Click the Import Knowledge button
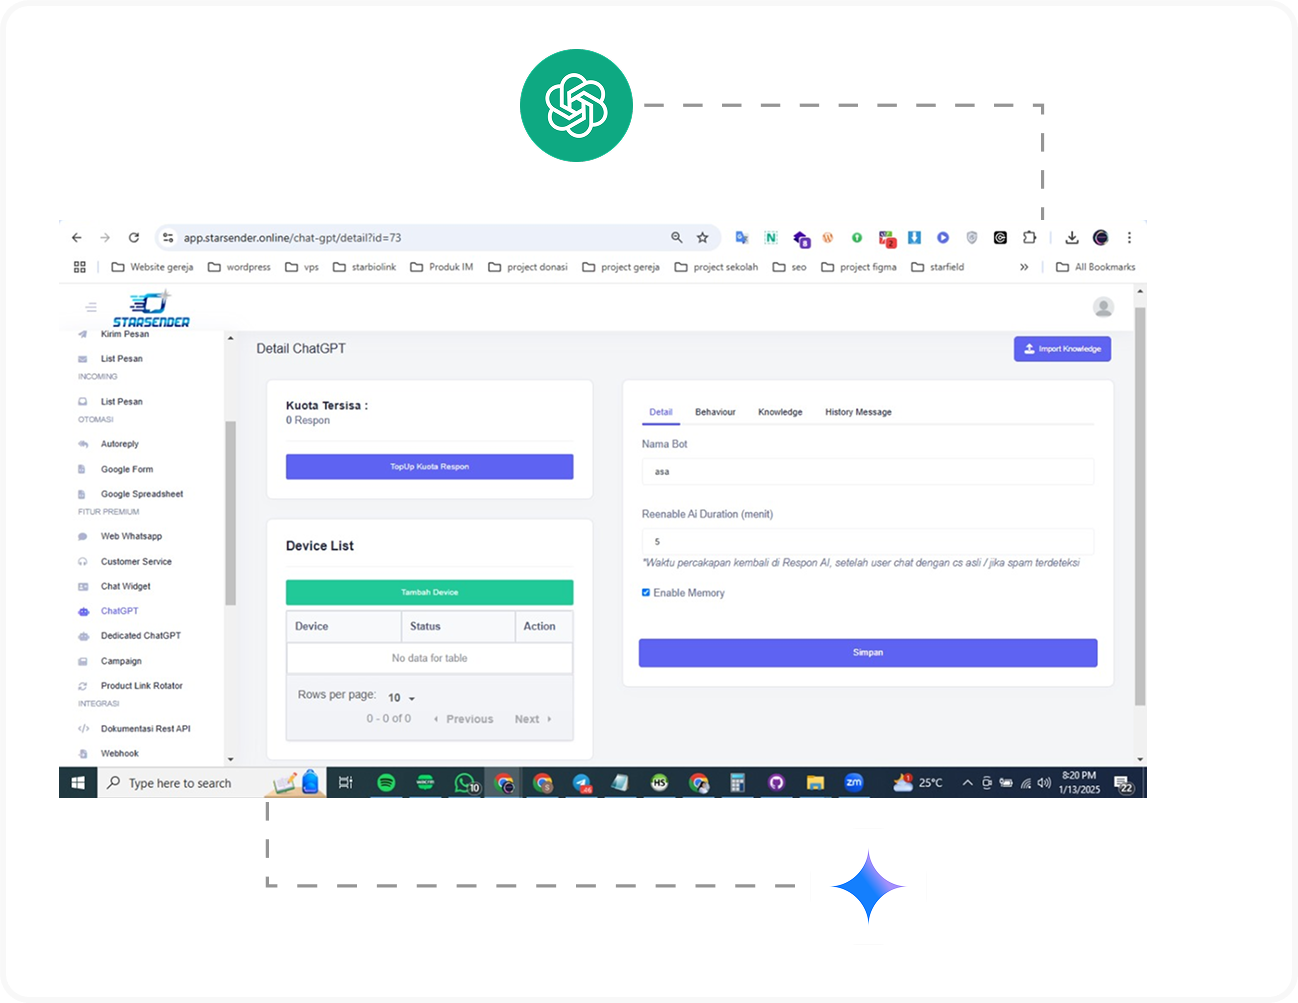 click(1062, 349)
